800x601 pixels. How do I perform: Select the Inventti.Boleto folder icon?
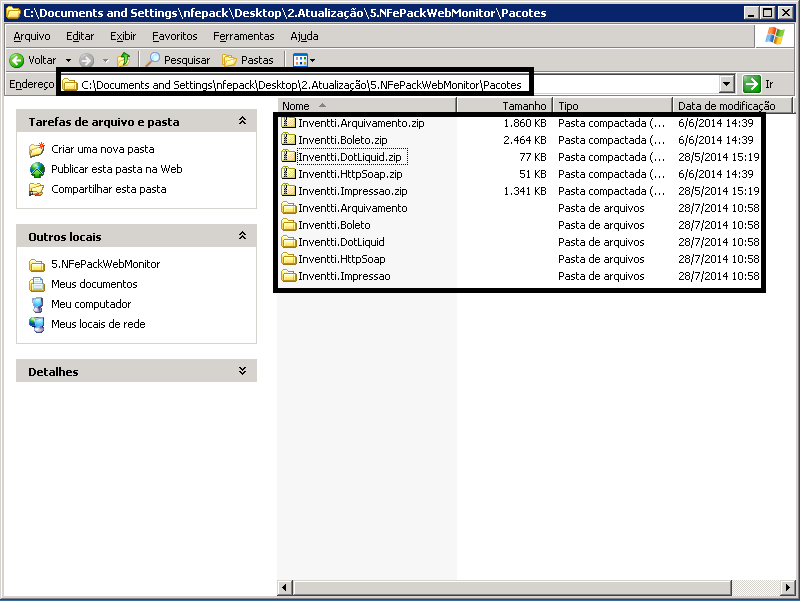(x=289, y=225)
